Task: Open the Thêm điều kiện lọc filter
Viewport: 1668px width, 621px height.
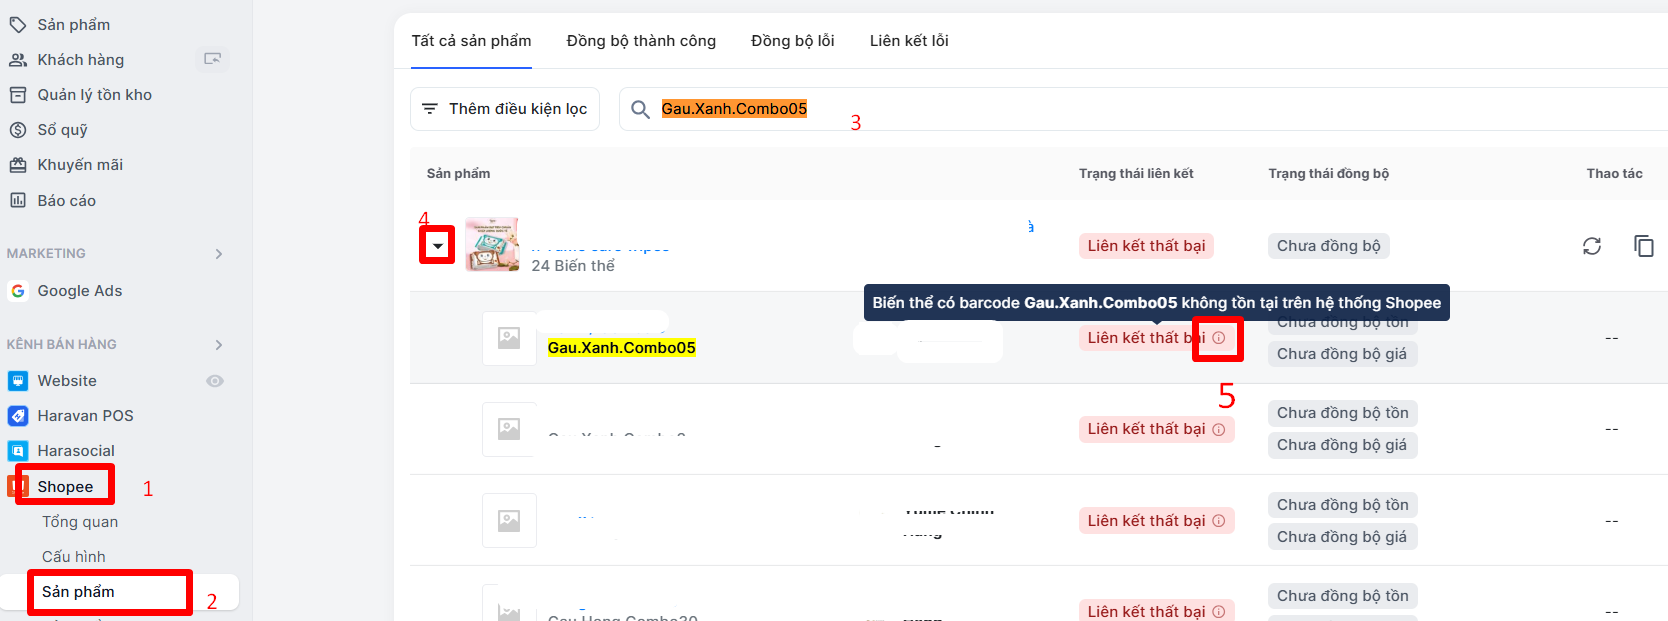Action: 505,109
